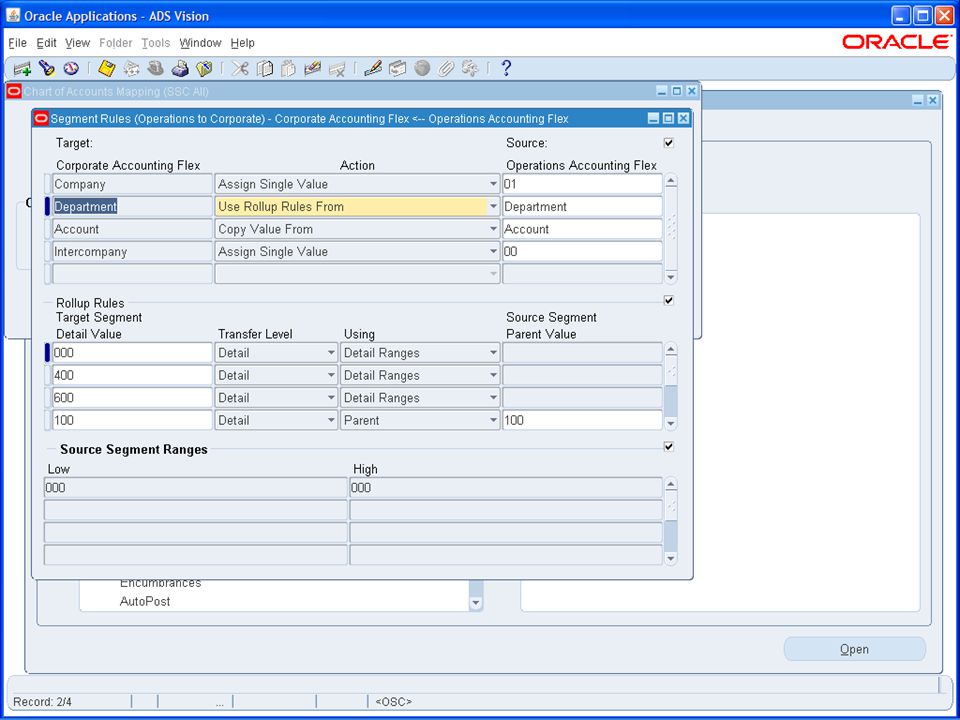Click the Paste clipboard icon

[x=288, y=68]
